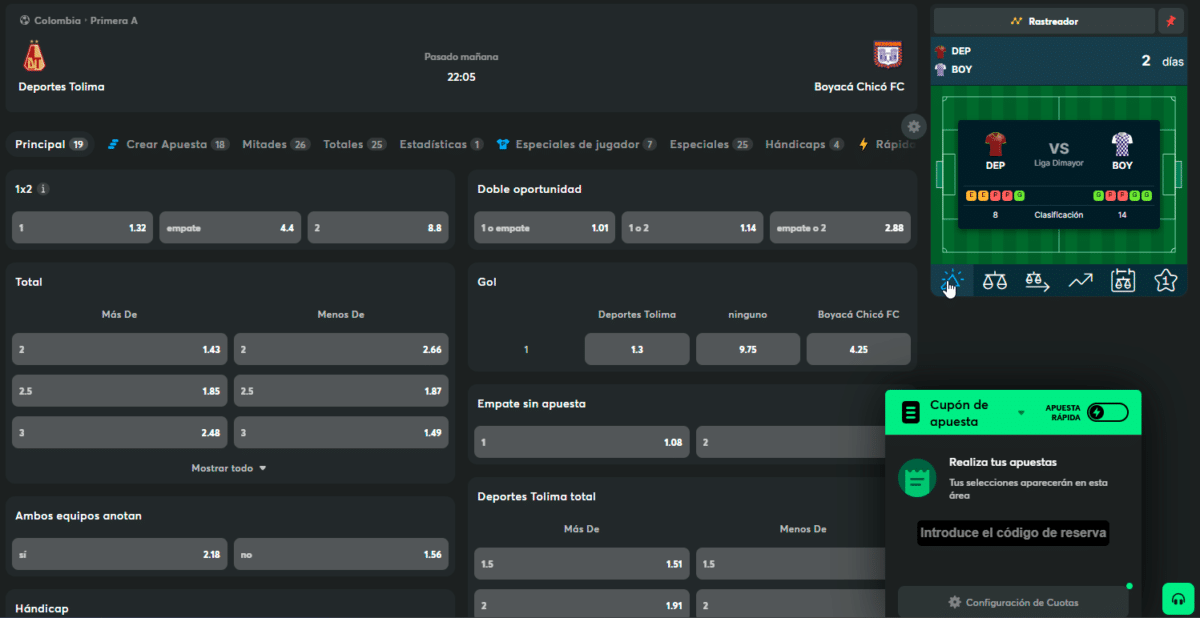Screen dimensions: 1200x618
Task: Pick 2 at odds 8.8
Action: pos(378,228)
